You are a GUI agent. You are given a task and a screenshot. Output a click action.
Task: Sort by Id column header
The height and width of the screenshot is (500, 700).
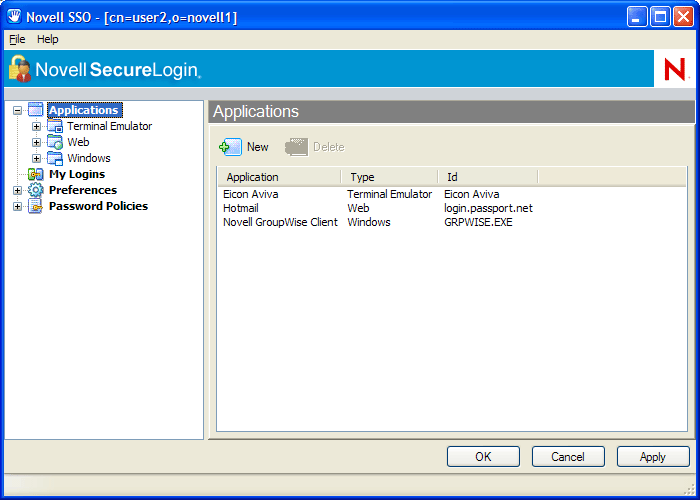[488, 177]
